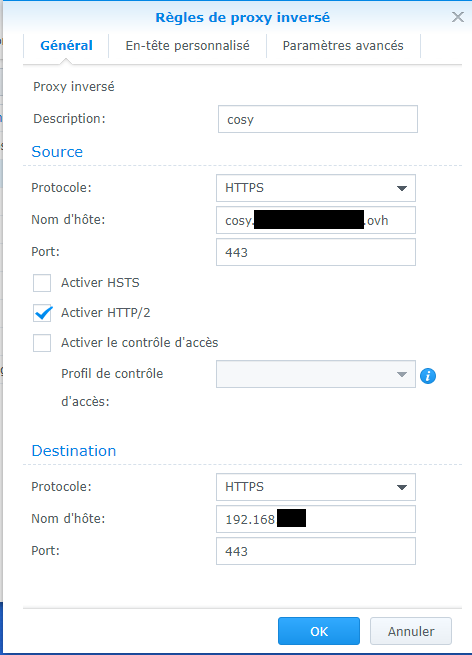The image size is (472, 655).
Task: Select the Général tab
Action: pyautogui.click(x=66, y=46)
